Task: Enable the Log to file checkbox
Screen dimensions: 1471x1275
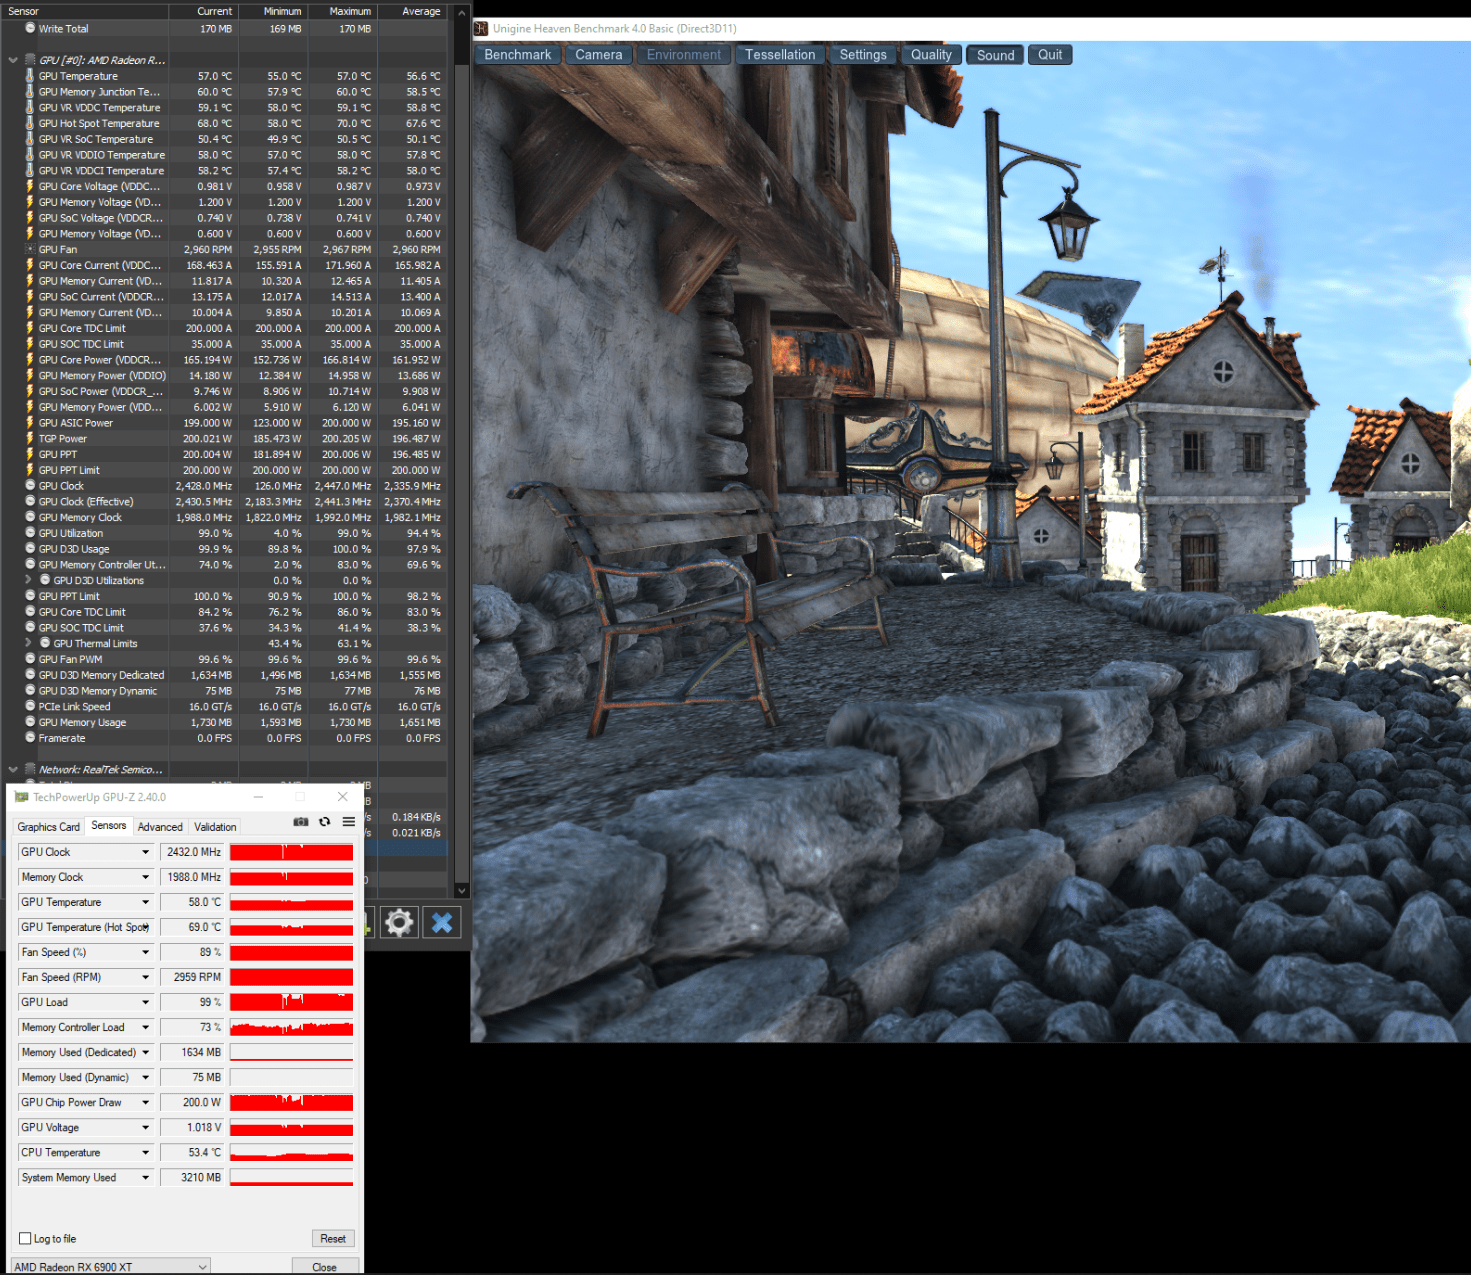Action: pyautogui.click(x=25, y=1238)
